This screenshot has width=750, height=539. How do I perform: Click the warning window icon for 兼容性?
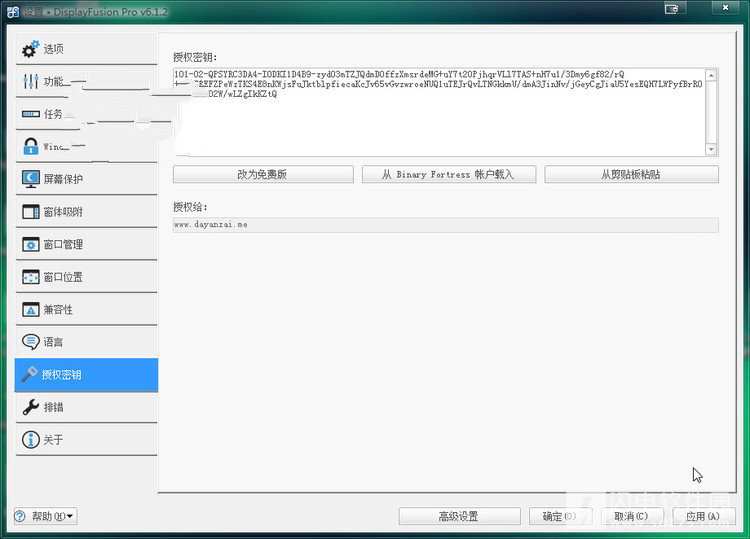pos(31,309)
